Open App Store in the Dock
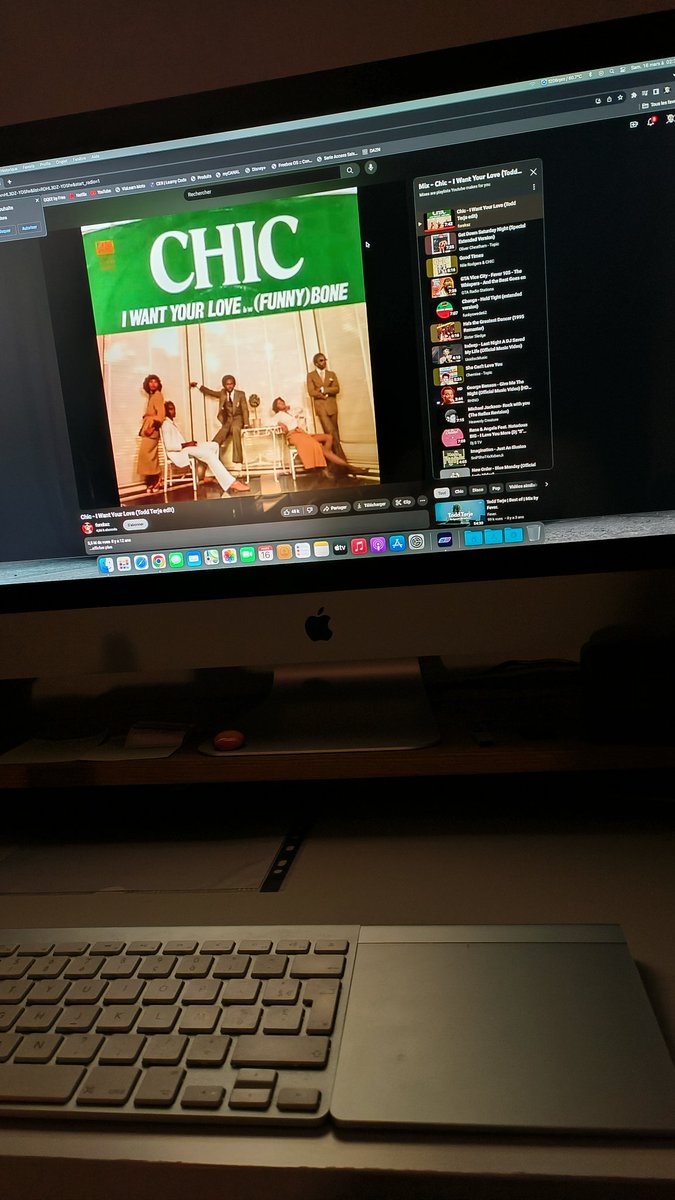Viewport: 675px width, 1200px height. [396, 545]
